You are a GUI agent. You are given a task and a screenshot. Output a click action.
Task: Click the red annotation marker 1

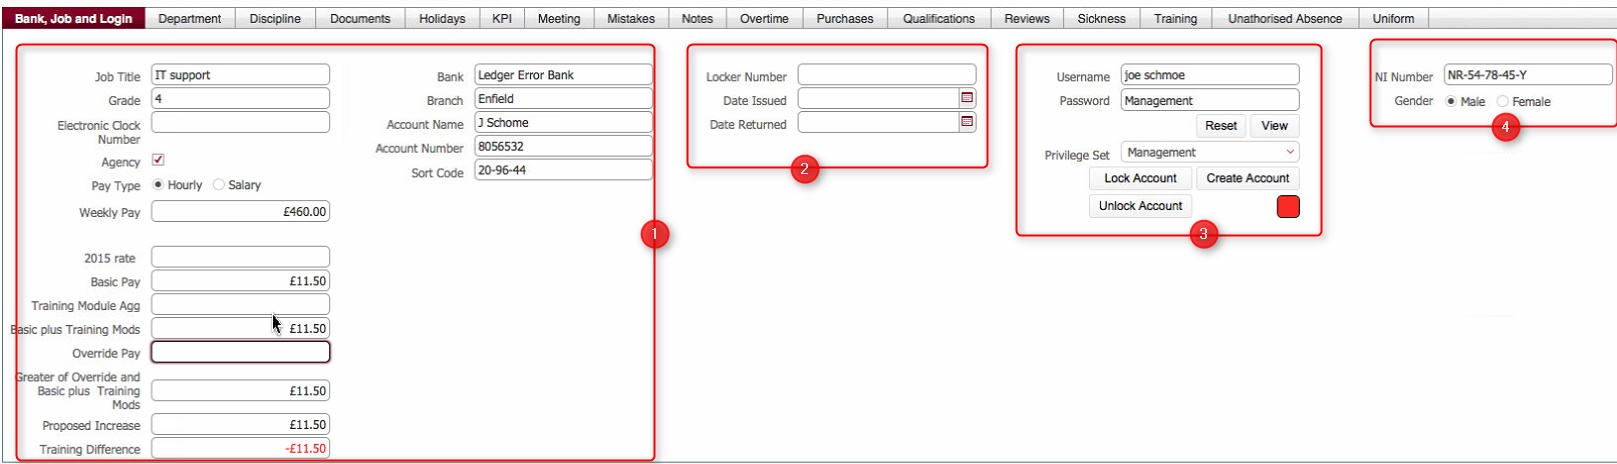tap(654, 234)
